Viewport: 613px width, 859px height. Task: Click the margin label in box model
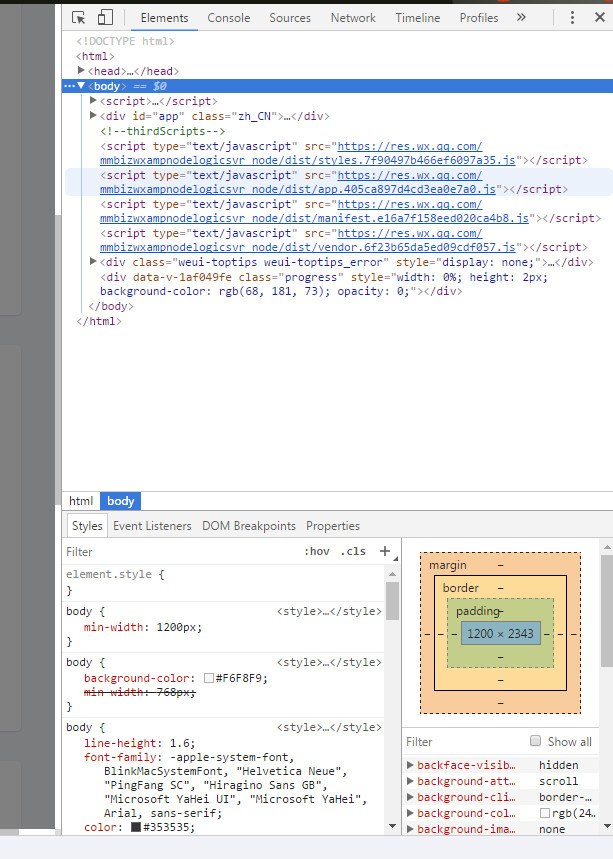[x=448, y=565]
